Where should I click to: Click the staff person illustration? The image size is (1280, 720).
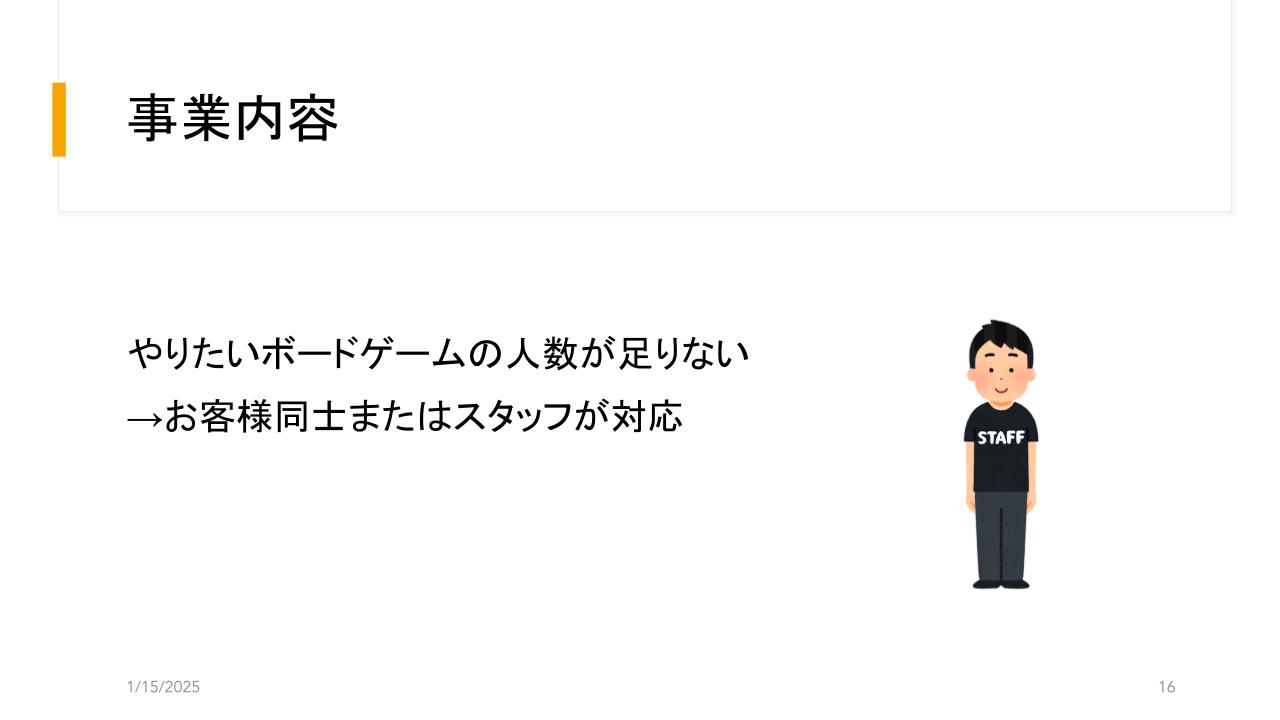(1001, 454)
